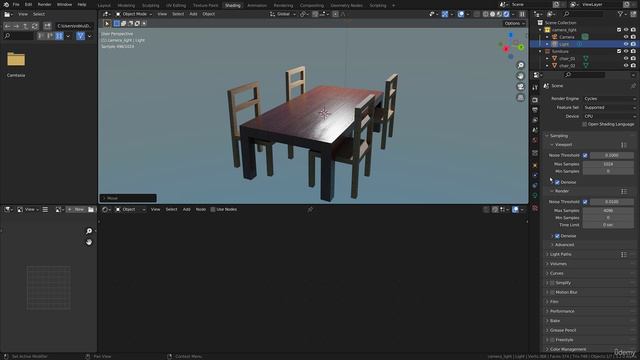The height and width of the screenshot is (360, 640).
Task: Open the Render menu
Action: (x=44, y=4)
